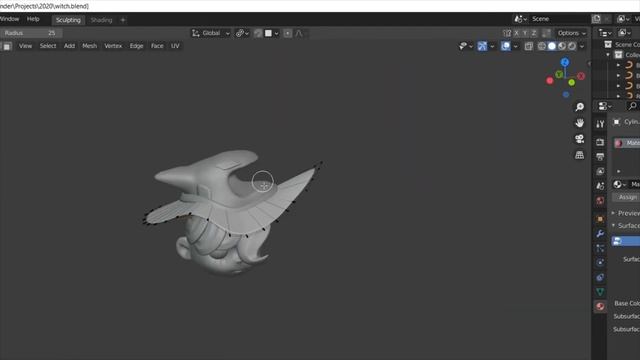
Task: Open the Scene properties tab
Action: pos(600,186)
